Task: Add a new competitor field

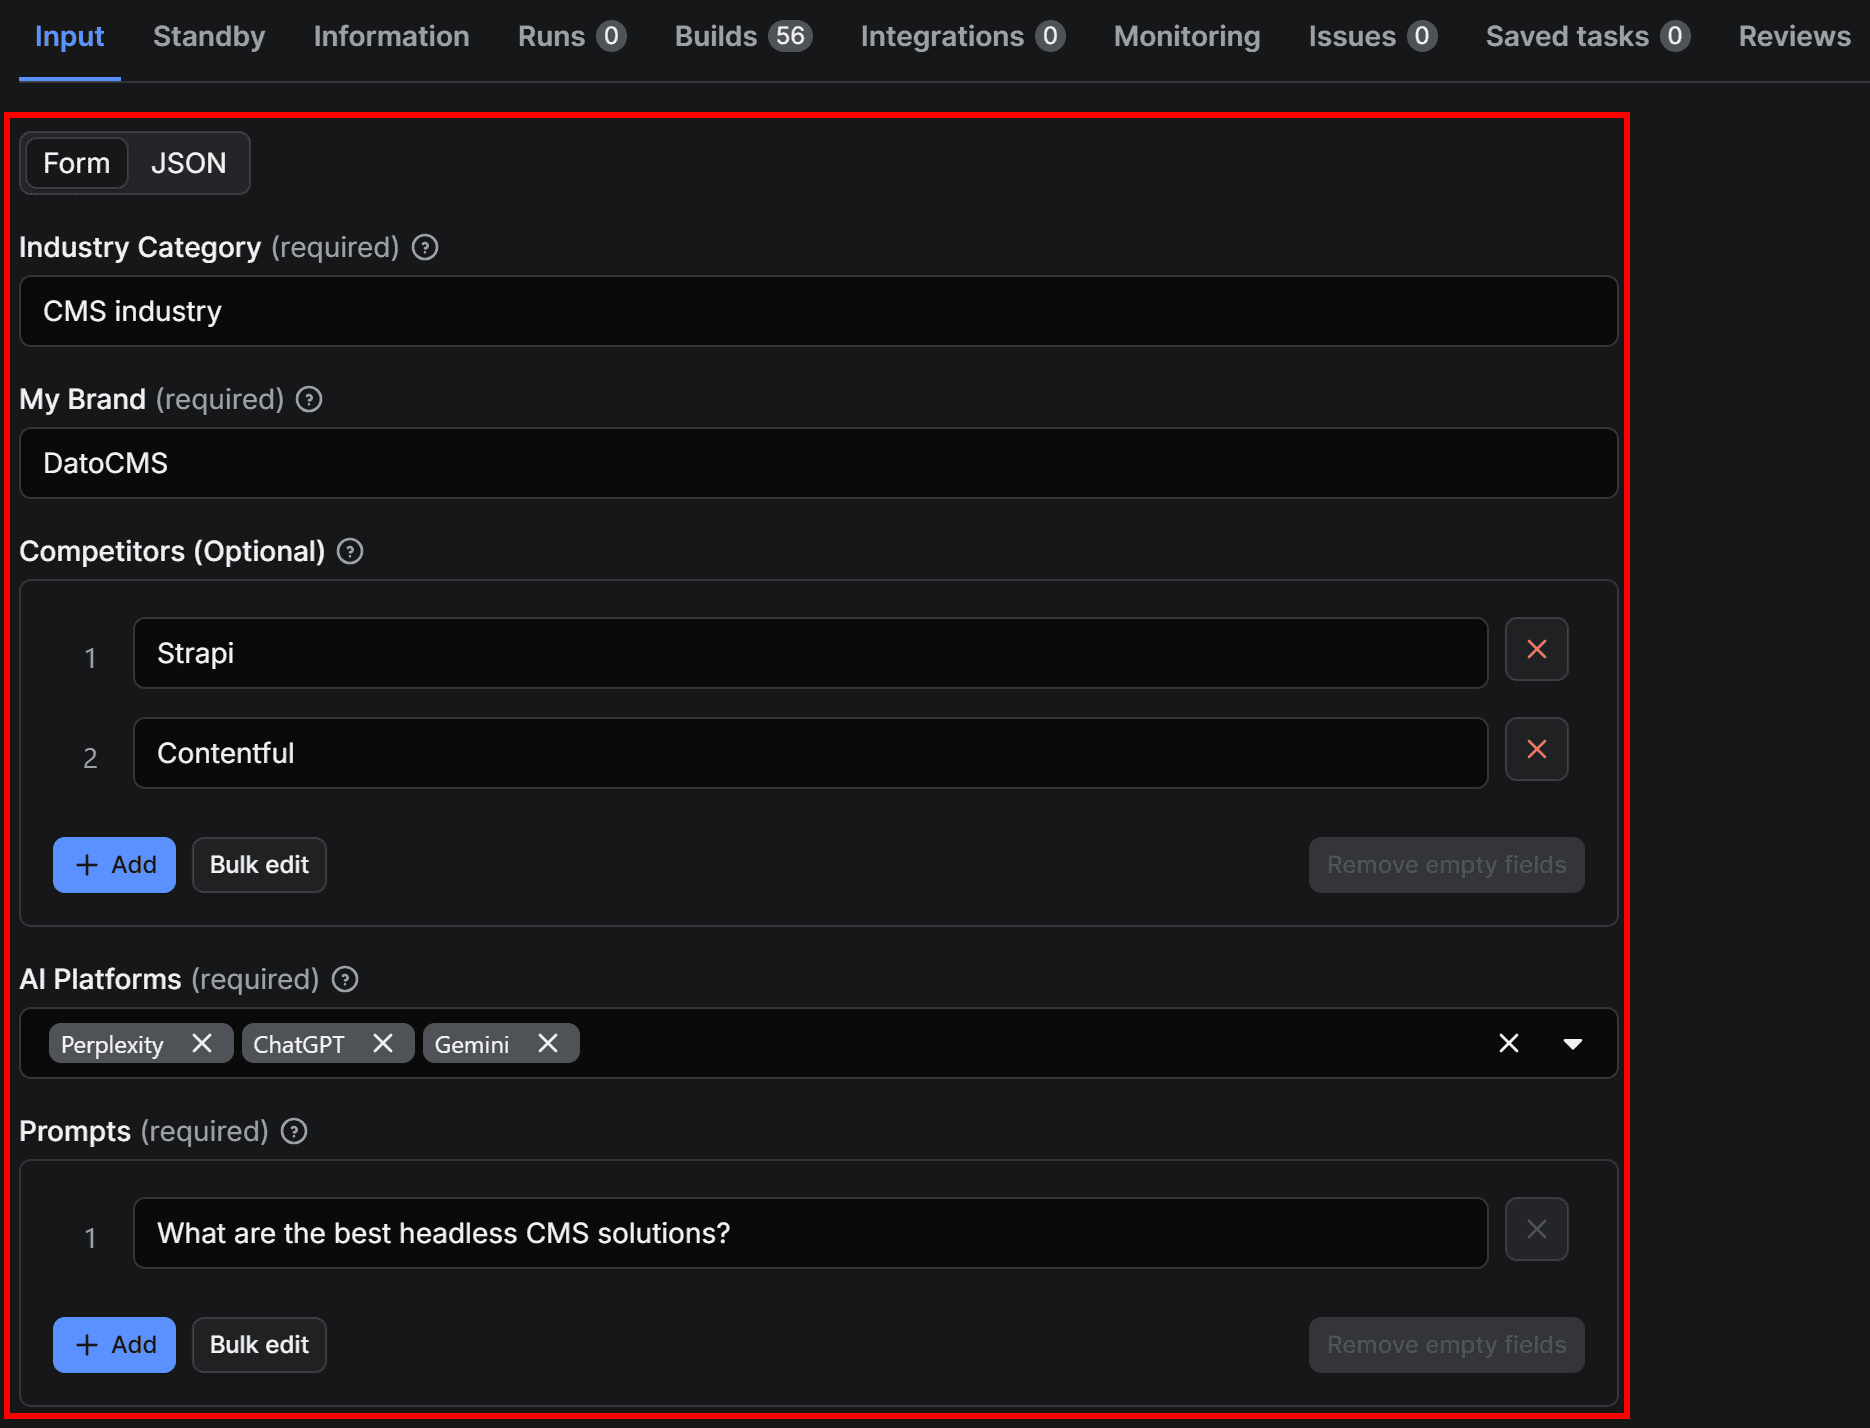Action: [x=113, y=864]
